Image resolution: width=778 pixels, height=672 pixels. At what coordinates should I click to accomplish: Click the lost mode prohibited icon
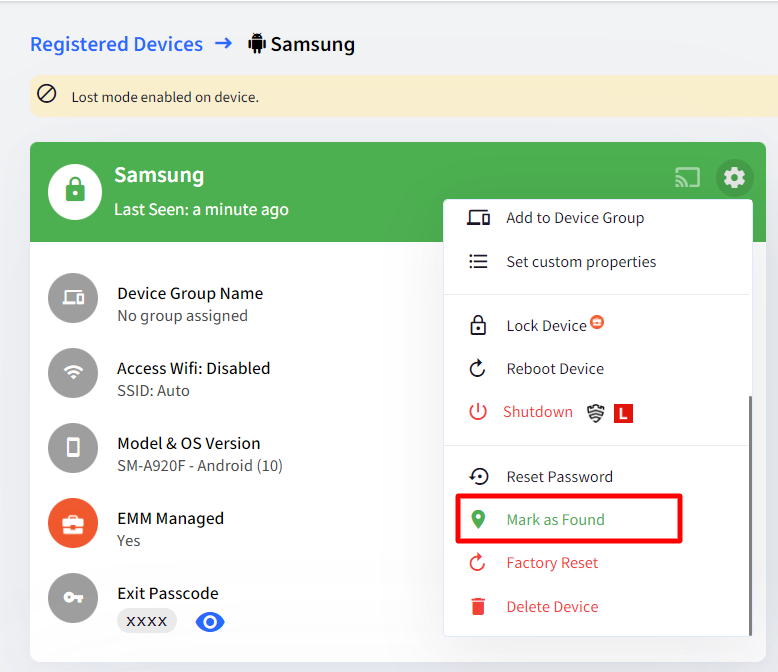pyautogui.click(x=47, y=94)
